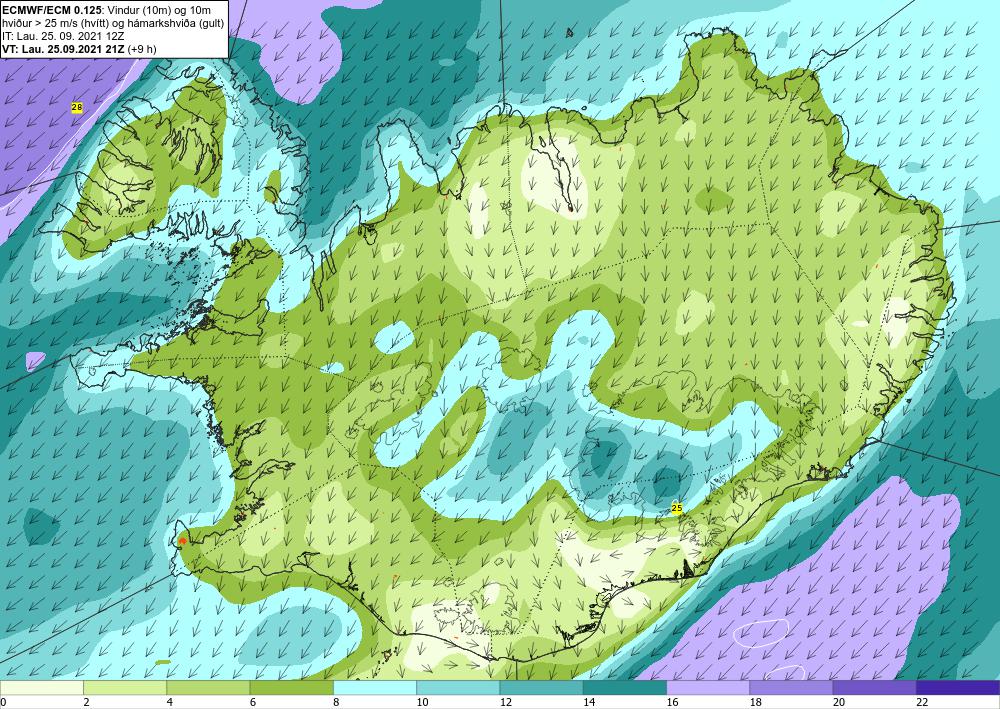Click the legend scale label '22'

pos(922,702)
